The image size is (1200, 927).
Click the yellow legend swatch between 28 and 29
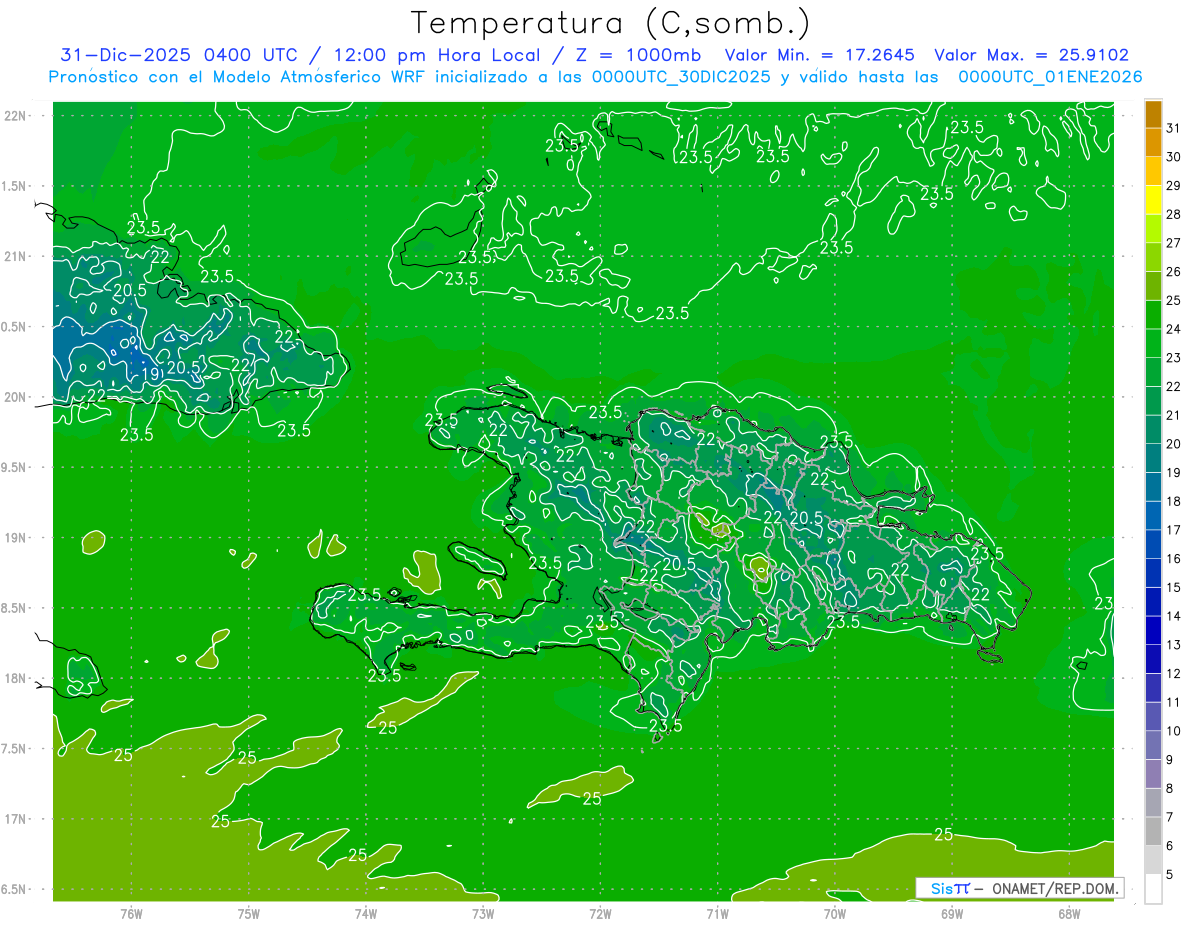click(x=1153, y=199)
